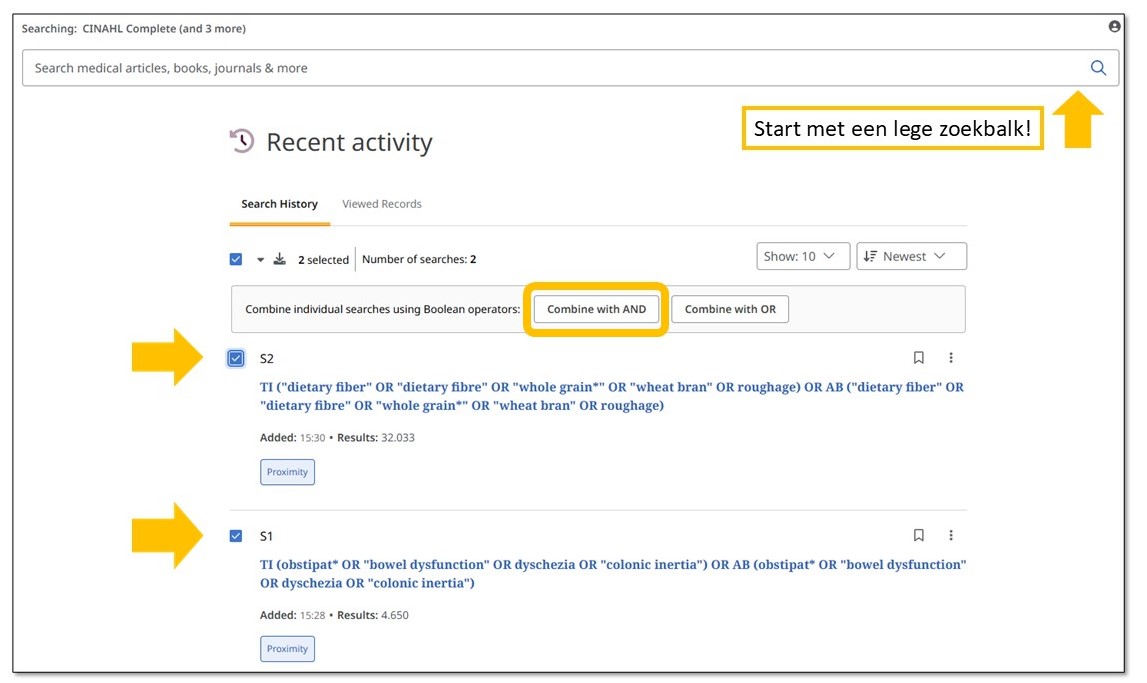Open the user account profile icon

tap(1115, 27)
